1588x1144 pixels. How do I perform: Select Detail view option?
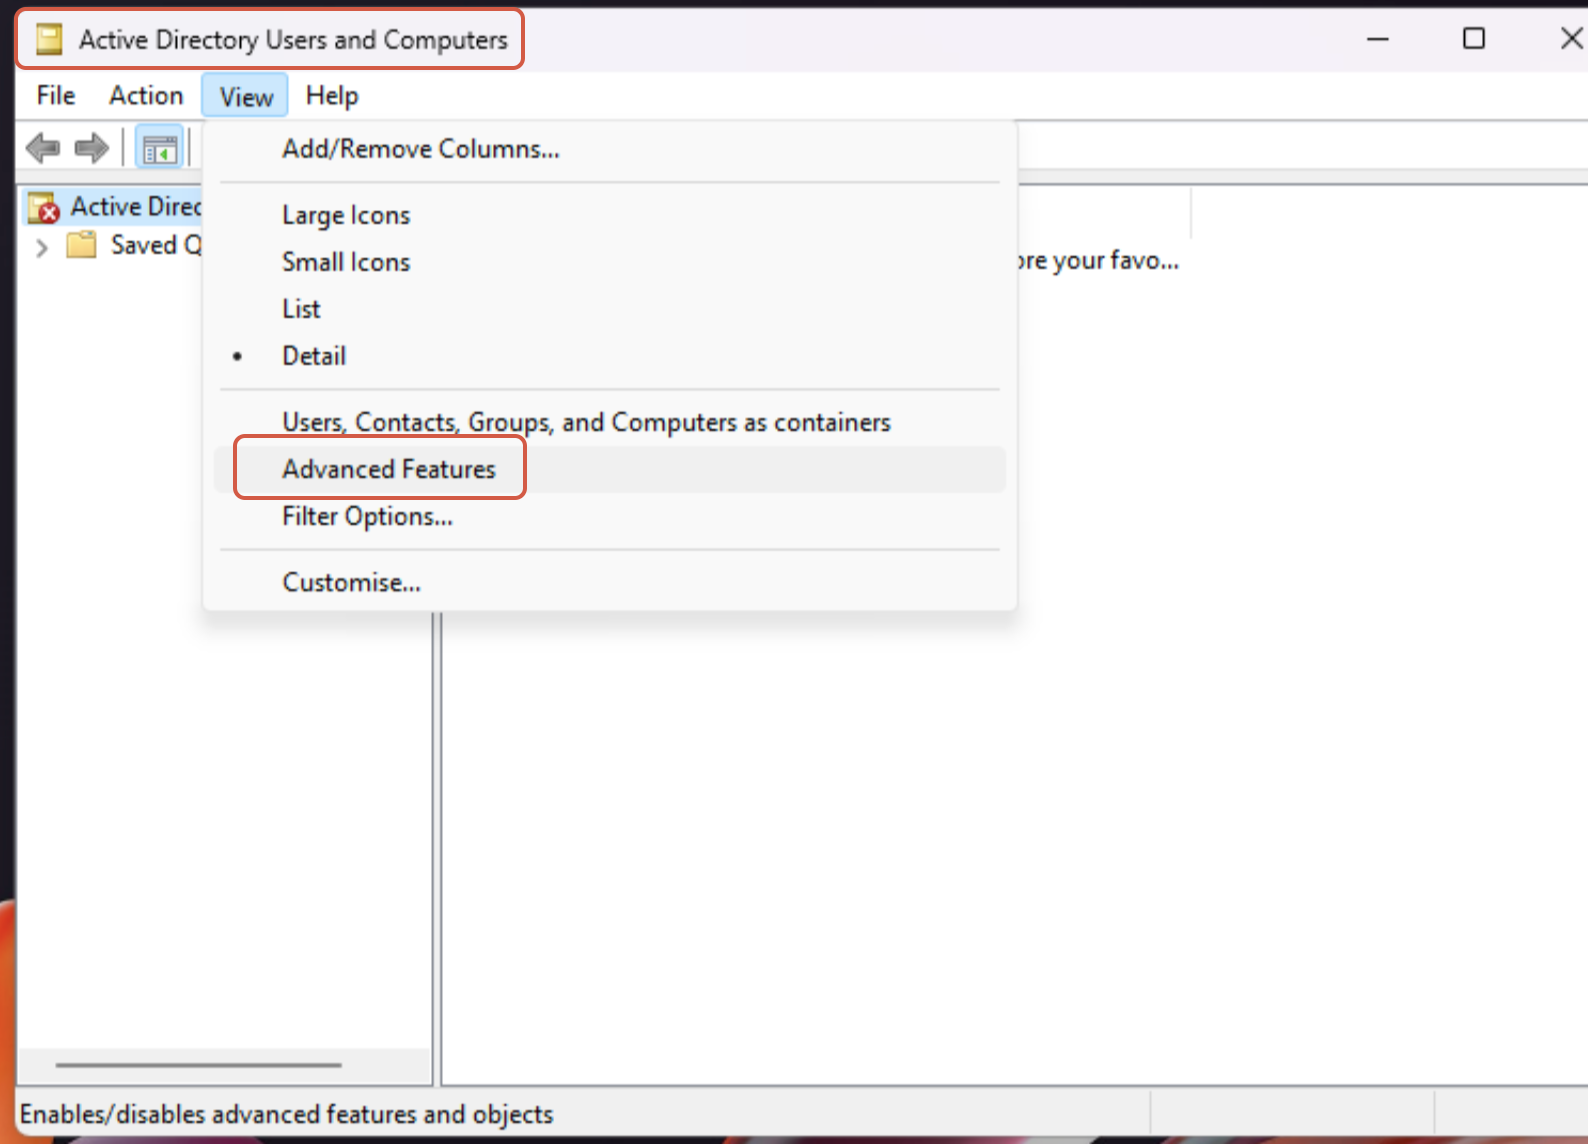pos(610,356)
